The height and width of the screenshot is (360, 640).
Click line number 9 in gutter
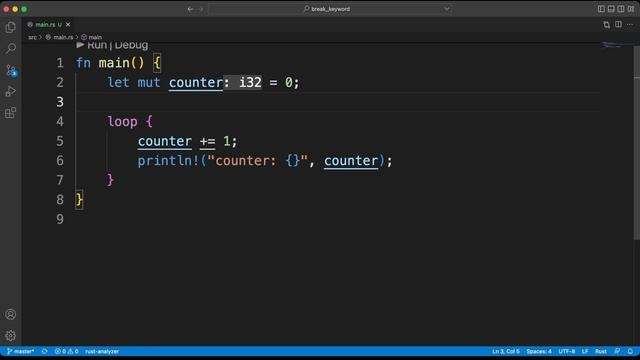[60, 219]
